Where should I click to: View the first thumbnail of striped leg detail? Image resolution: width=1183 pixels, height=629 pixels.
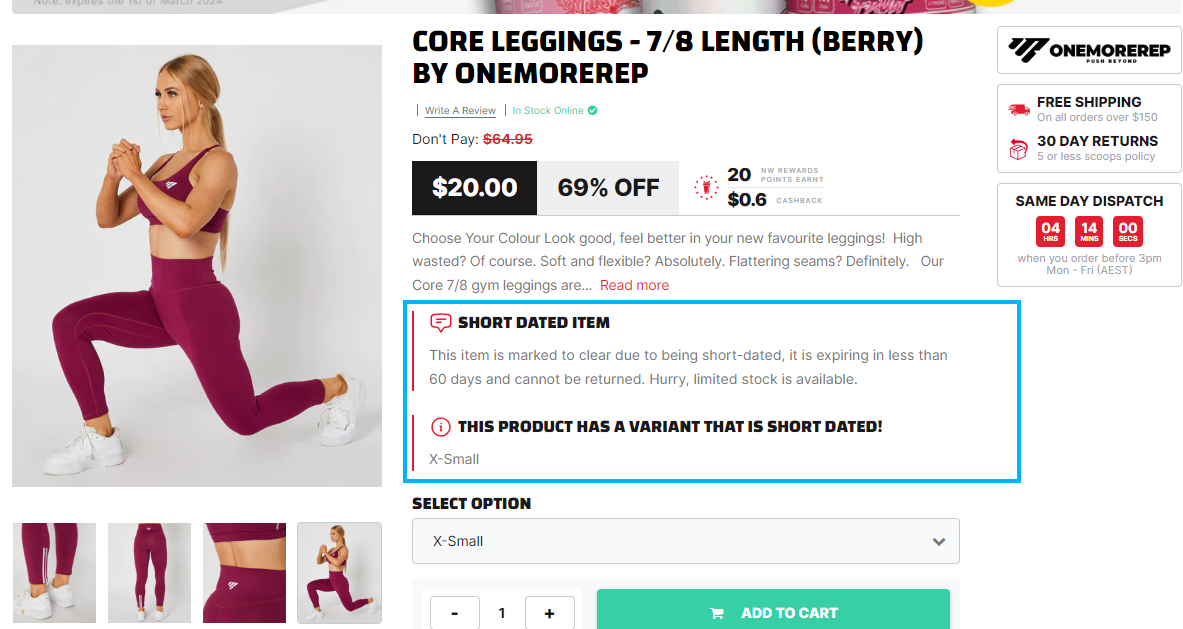click(x=54, y=573)
